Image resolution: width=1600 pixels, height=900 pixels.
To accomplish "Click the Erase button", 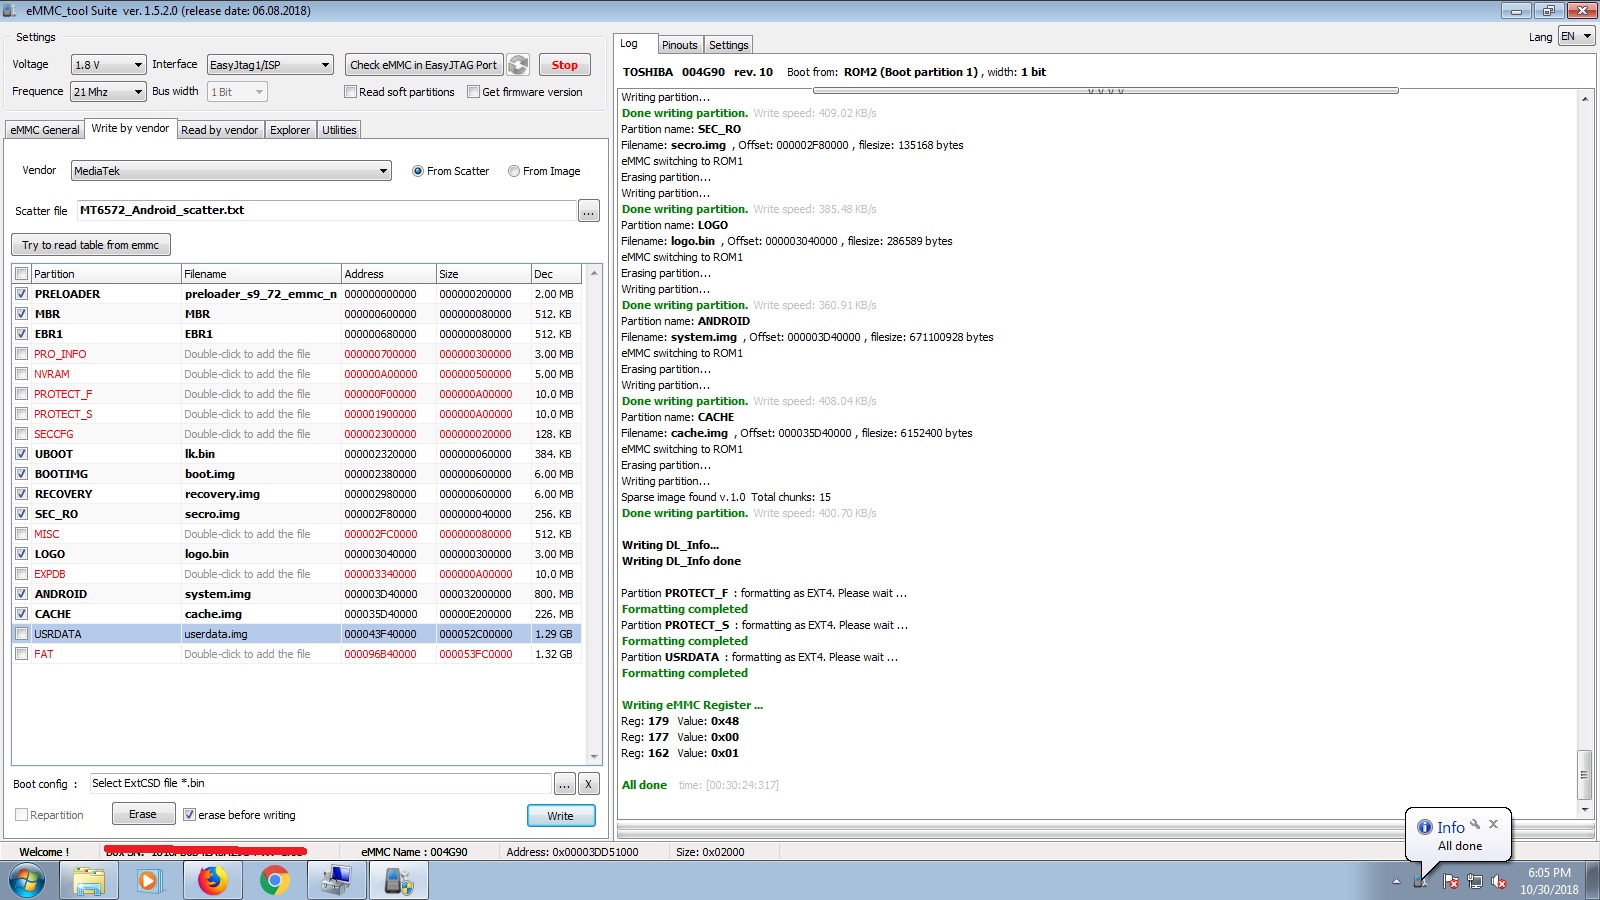I will [x=143, y=814].
